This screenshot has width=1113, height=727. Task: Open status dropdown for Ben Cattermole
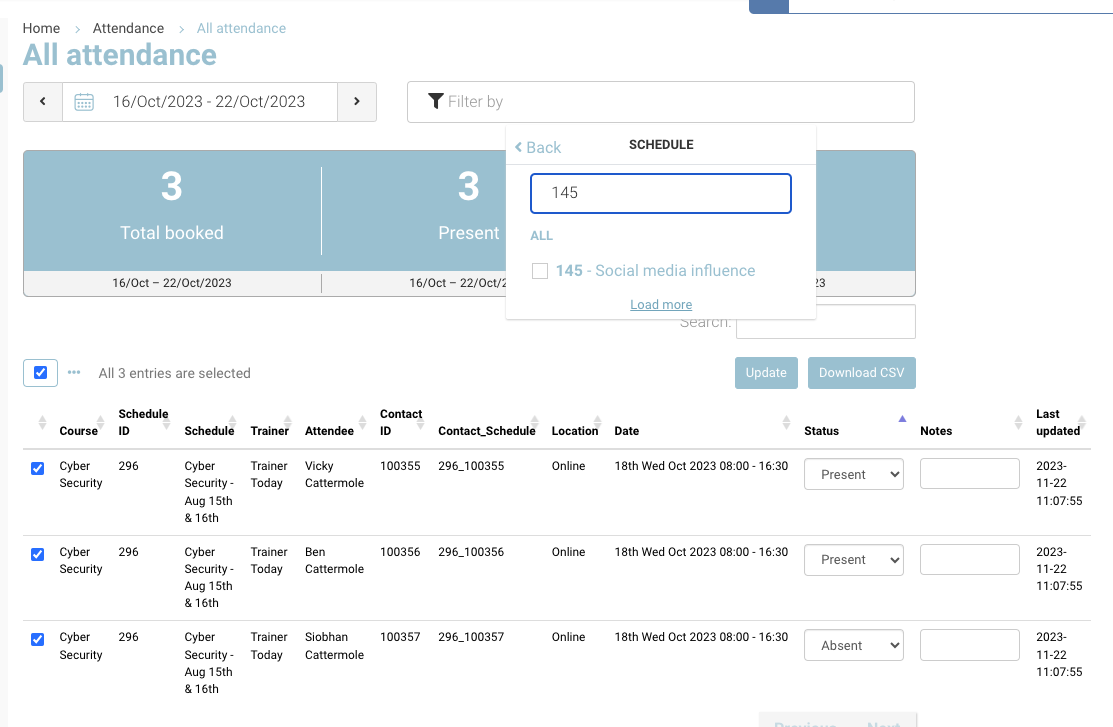[x=853, y=560]
